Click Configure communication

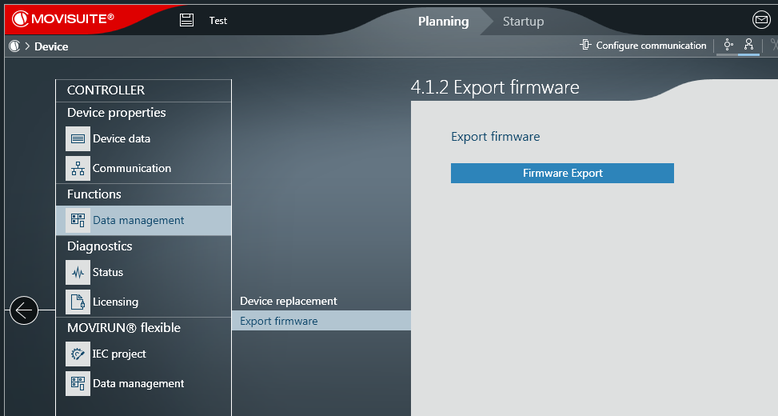tap(643, 46)
